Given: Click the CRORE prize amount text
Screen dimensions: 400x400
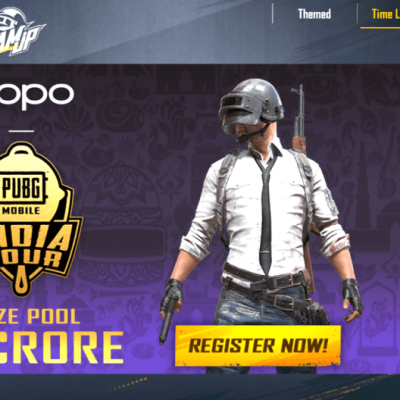Looking at the screenshot, I should coord(61,348).
